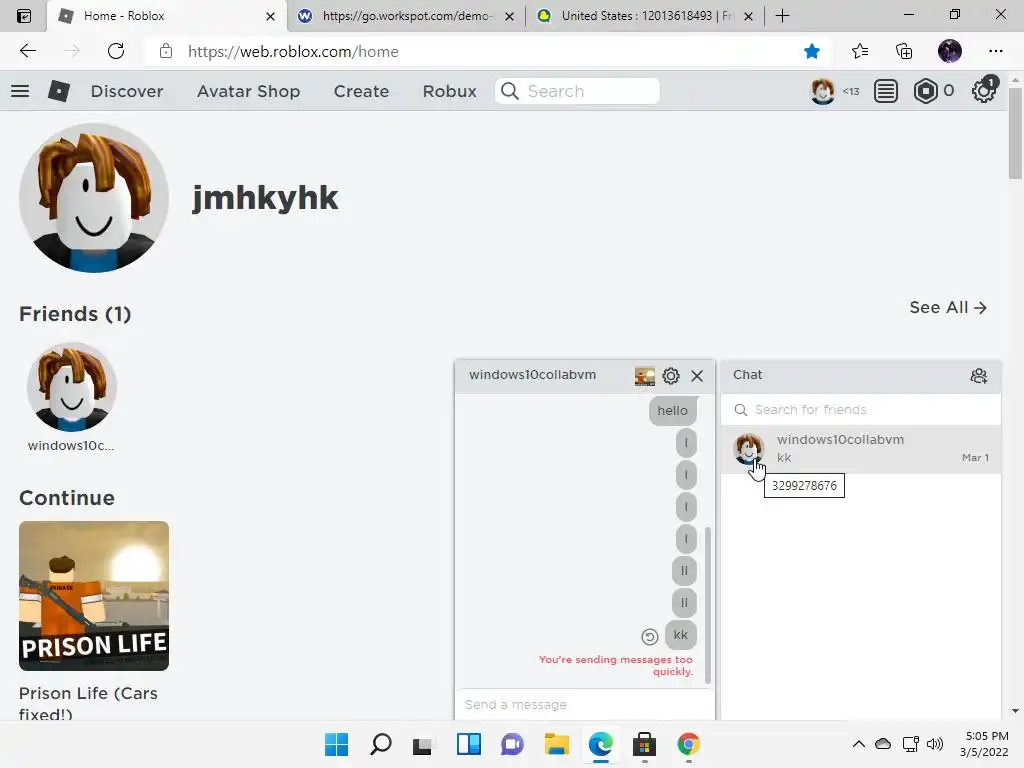Show hidden system tray icons
This screenshot has width=1024, height=768.
click(x=859, y=744)
